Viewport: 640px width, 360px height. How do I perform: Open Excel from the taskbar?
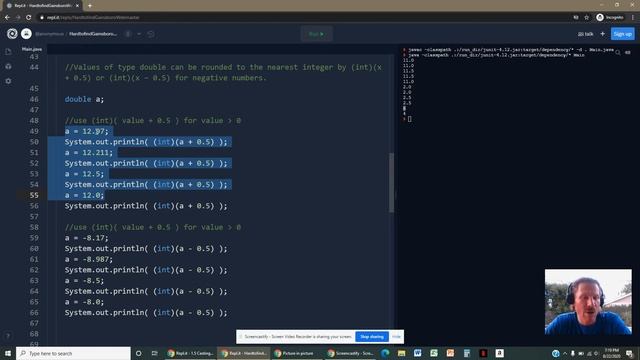pos(434,353)
